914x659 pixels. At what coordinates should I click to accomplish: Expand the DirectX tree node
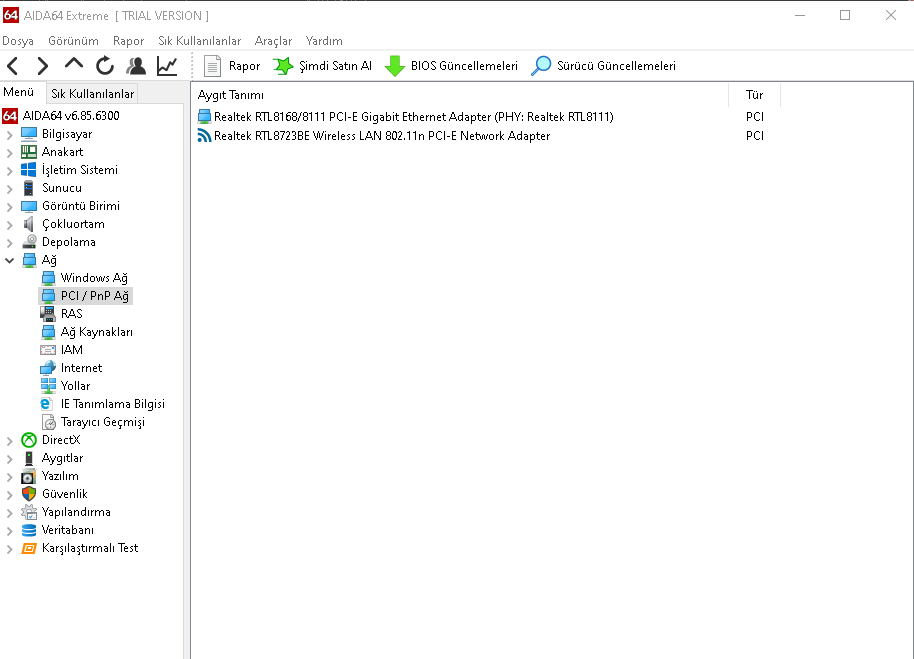pos(9,441)
